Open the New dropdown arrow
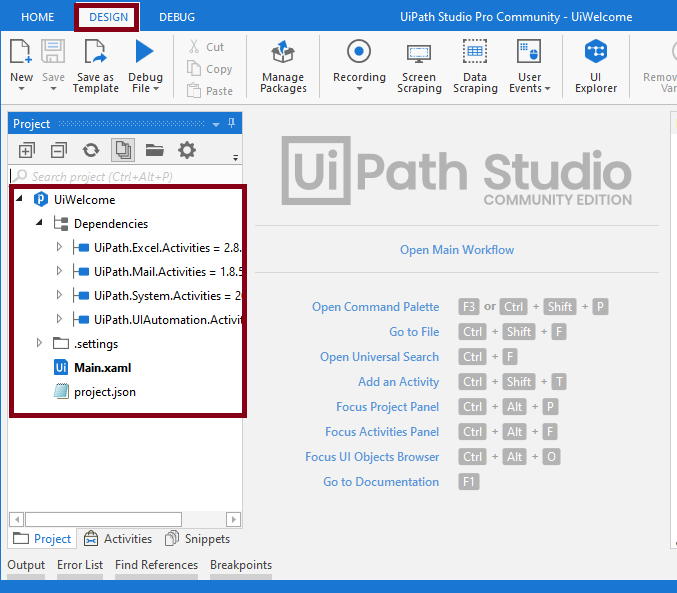Viewport: 677px width, 593px height. 22,89
